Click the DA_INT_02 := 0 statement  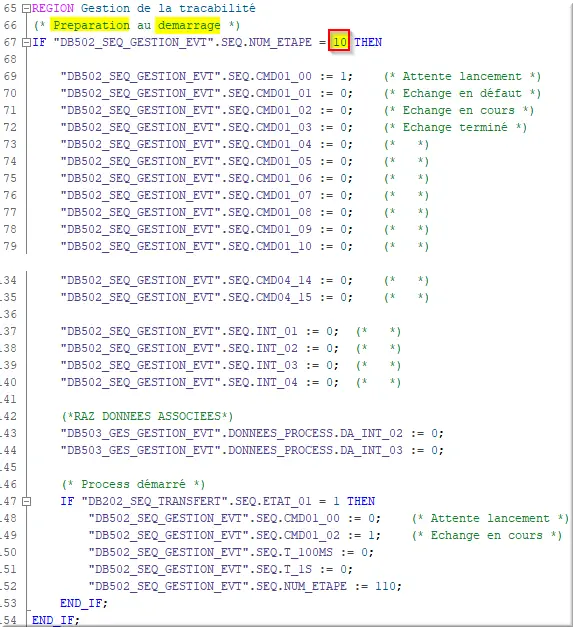(x=252, y=434)
